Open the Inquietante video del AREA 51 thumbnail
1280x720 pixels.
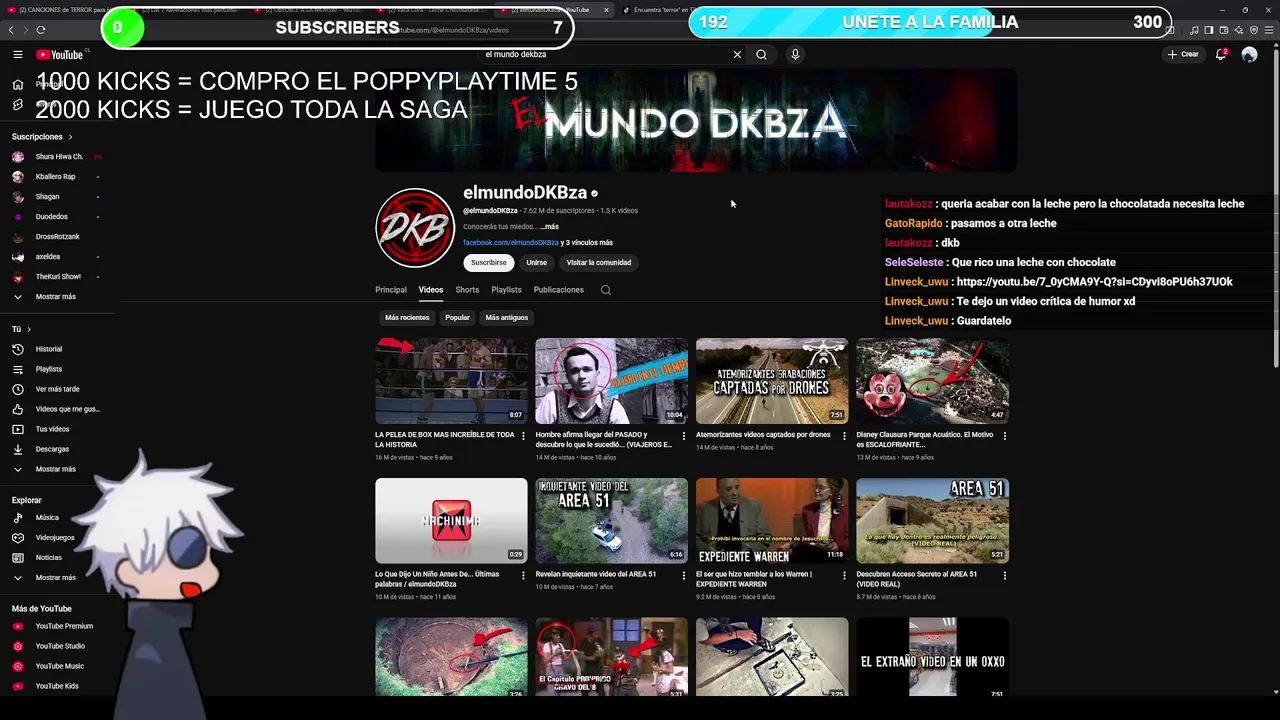[611, 521]
